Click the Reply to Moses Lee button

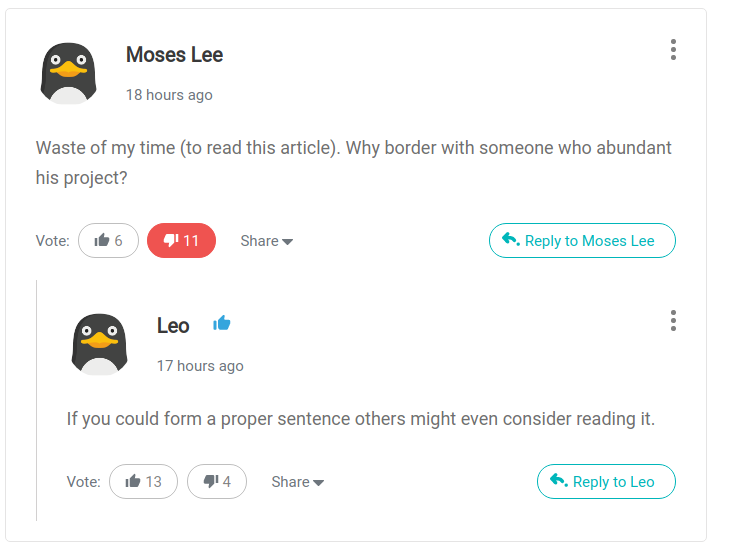click(x=582, y=240)
